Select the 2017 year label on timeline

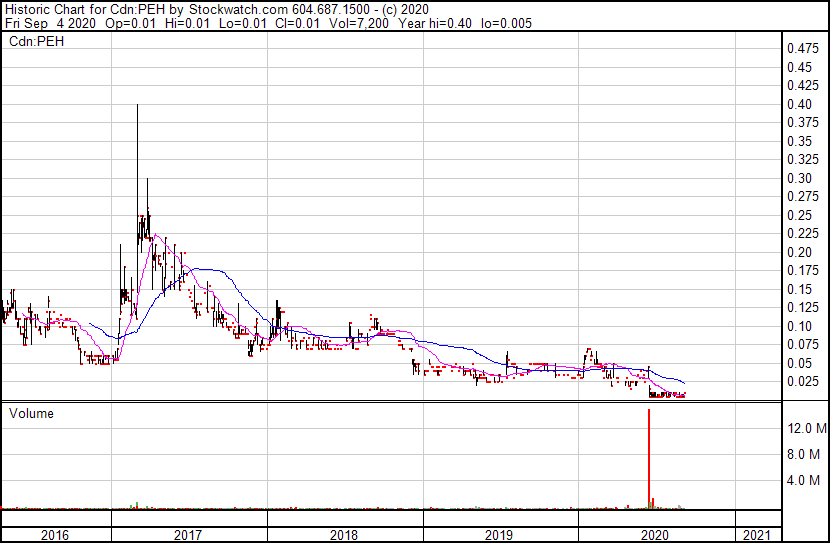[x=188, y=535]
